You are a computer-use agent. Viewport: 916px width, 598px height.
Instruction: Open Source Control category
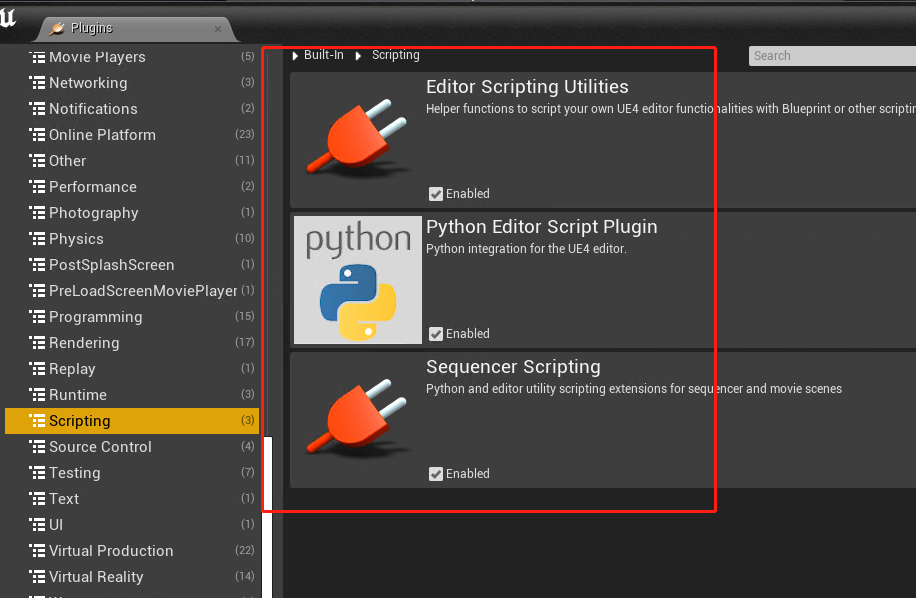click(x=132, y=447)
